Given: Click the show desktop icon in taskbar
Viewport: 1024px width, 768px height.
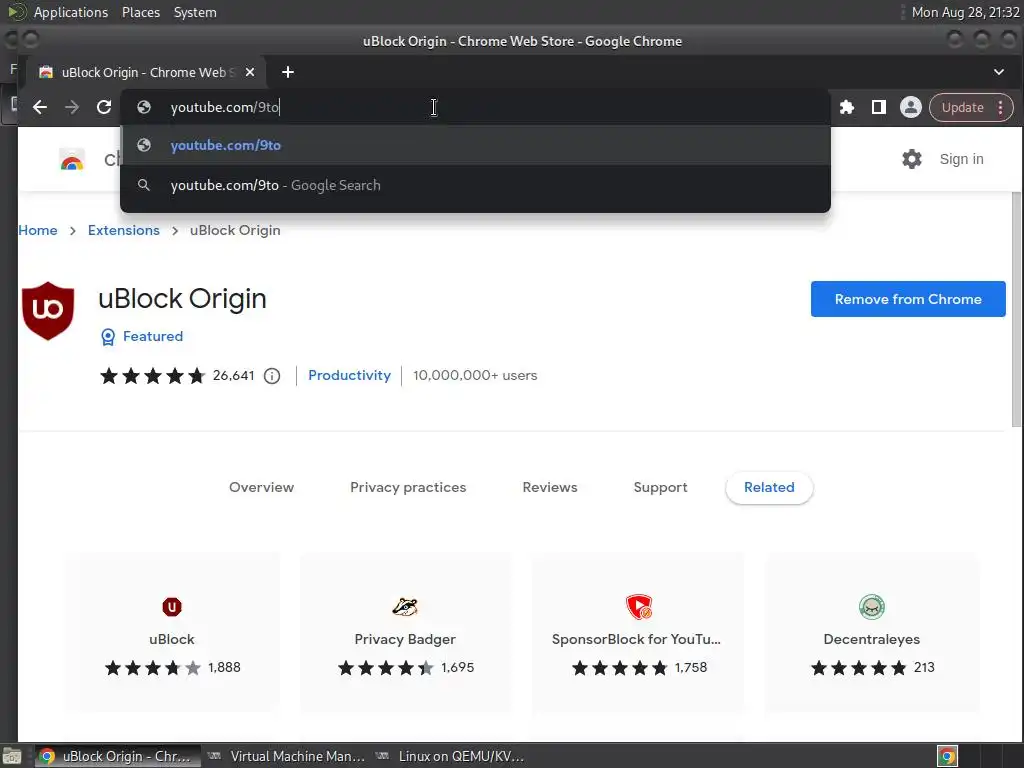Looking at the screenshot, I should click(12, 757).
